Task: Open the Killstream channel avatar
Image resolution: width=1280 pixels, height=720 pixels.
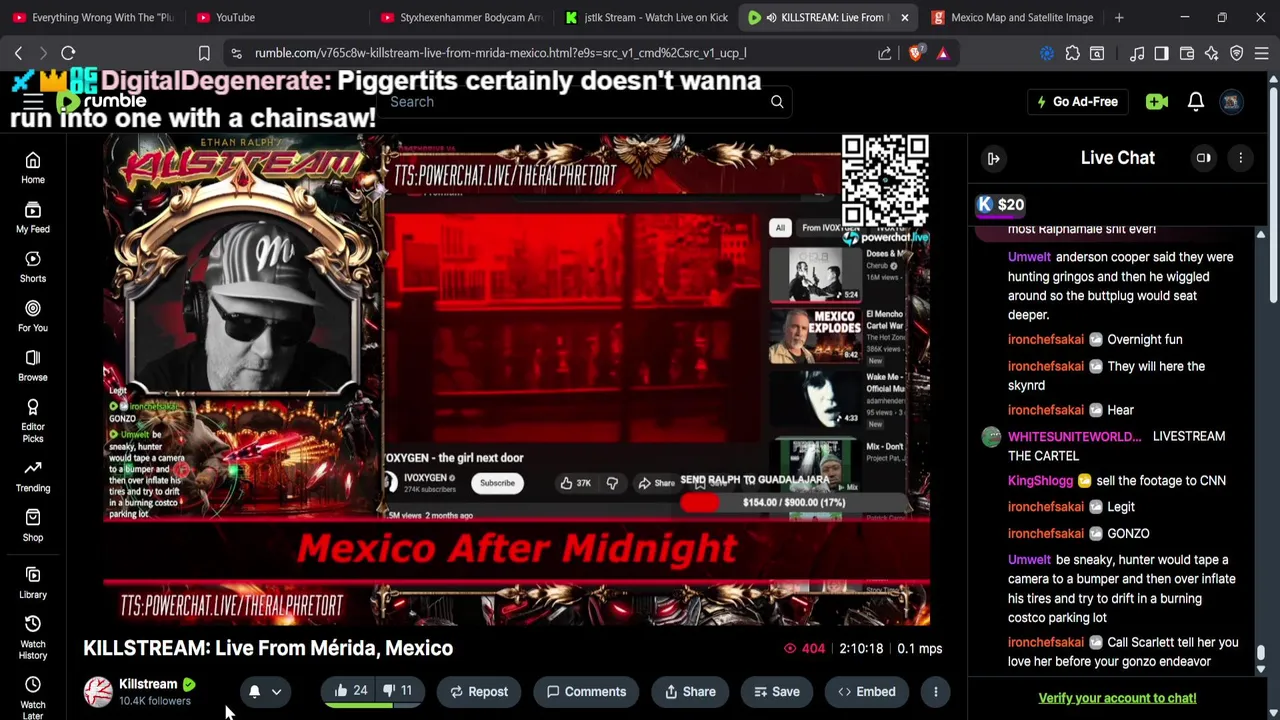Action: (98, 692)
